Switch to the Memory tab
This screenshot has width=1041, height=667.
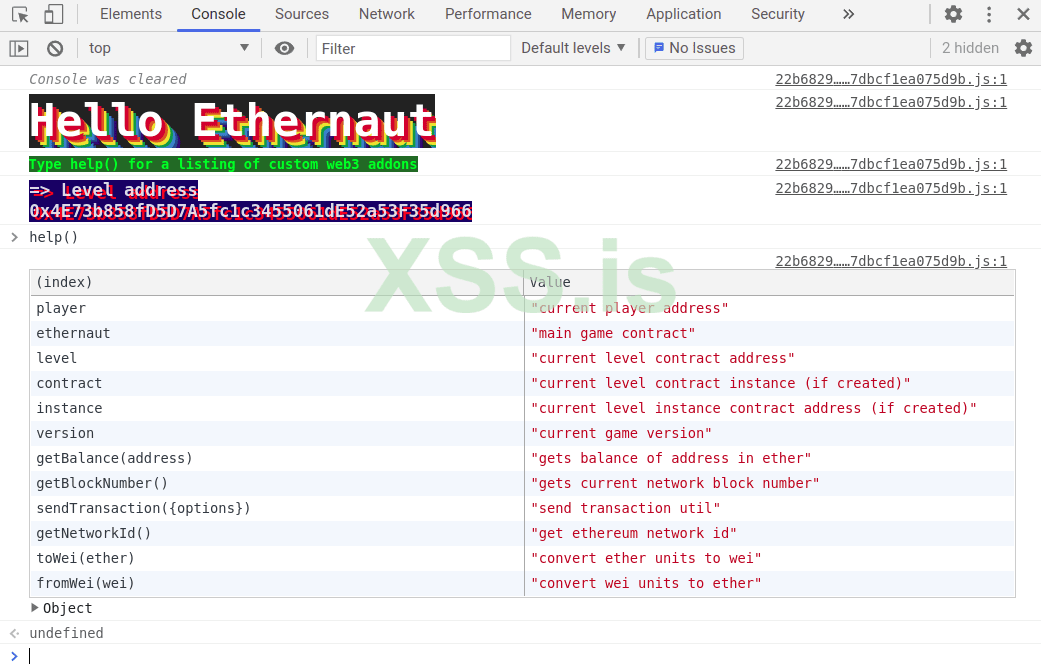coord(589,14)
